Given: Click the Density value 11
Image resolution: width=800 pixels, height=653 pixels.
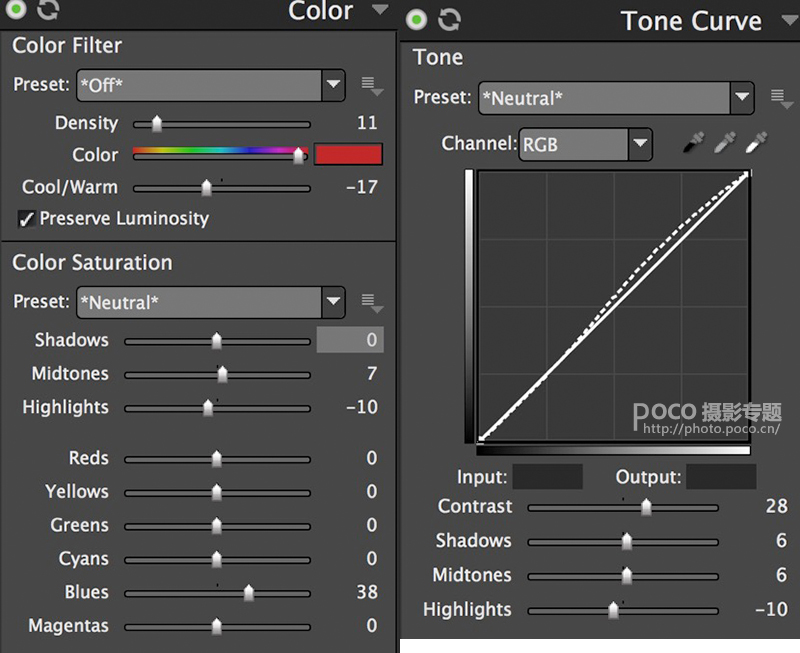Looking at the screenshot, I should click(367, 123).
